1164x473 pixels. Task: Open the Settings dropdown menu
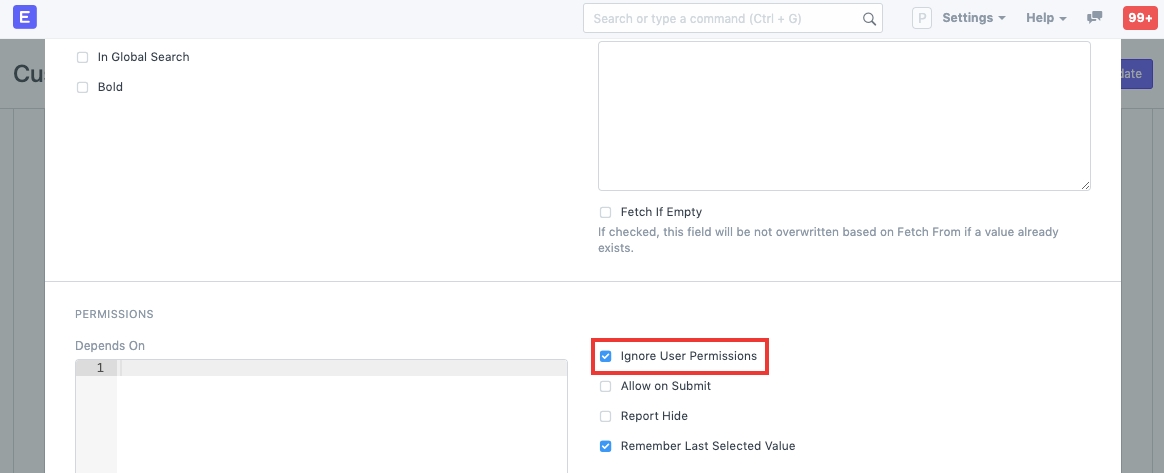pos(973,18)
